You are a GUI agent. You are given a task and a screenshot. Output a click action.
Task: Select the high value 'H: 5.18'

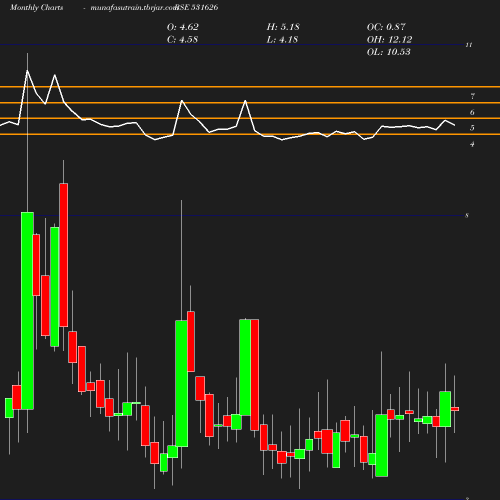click(283, 27)
